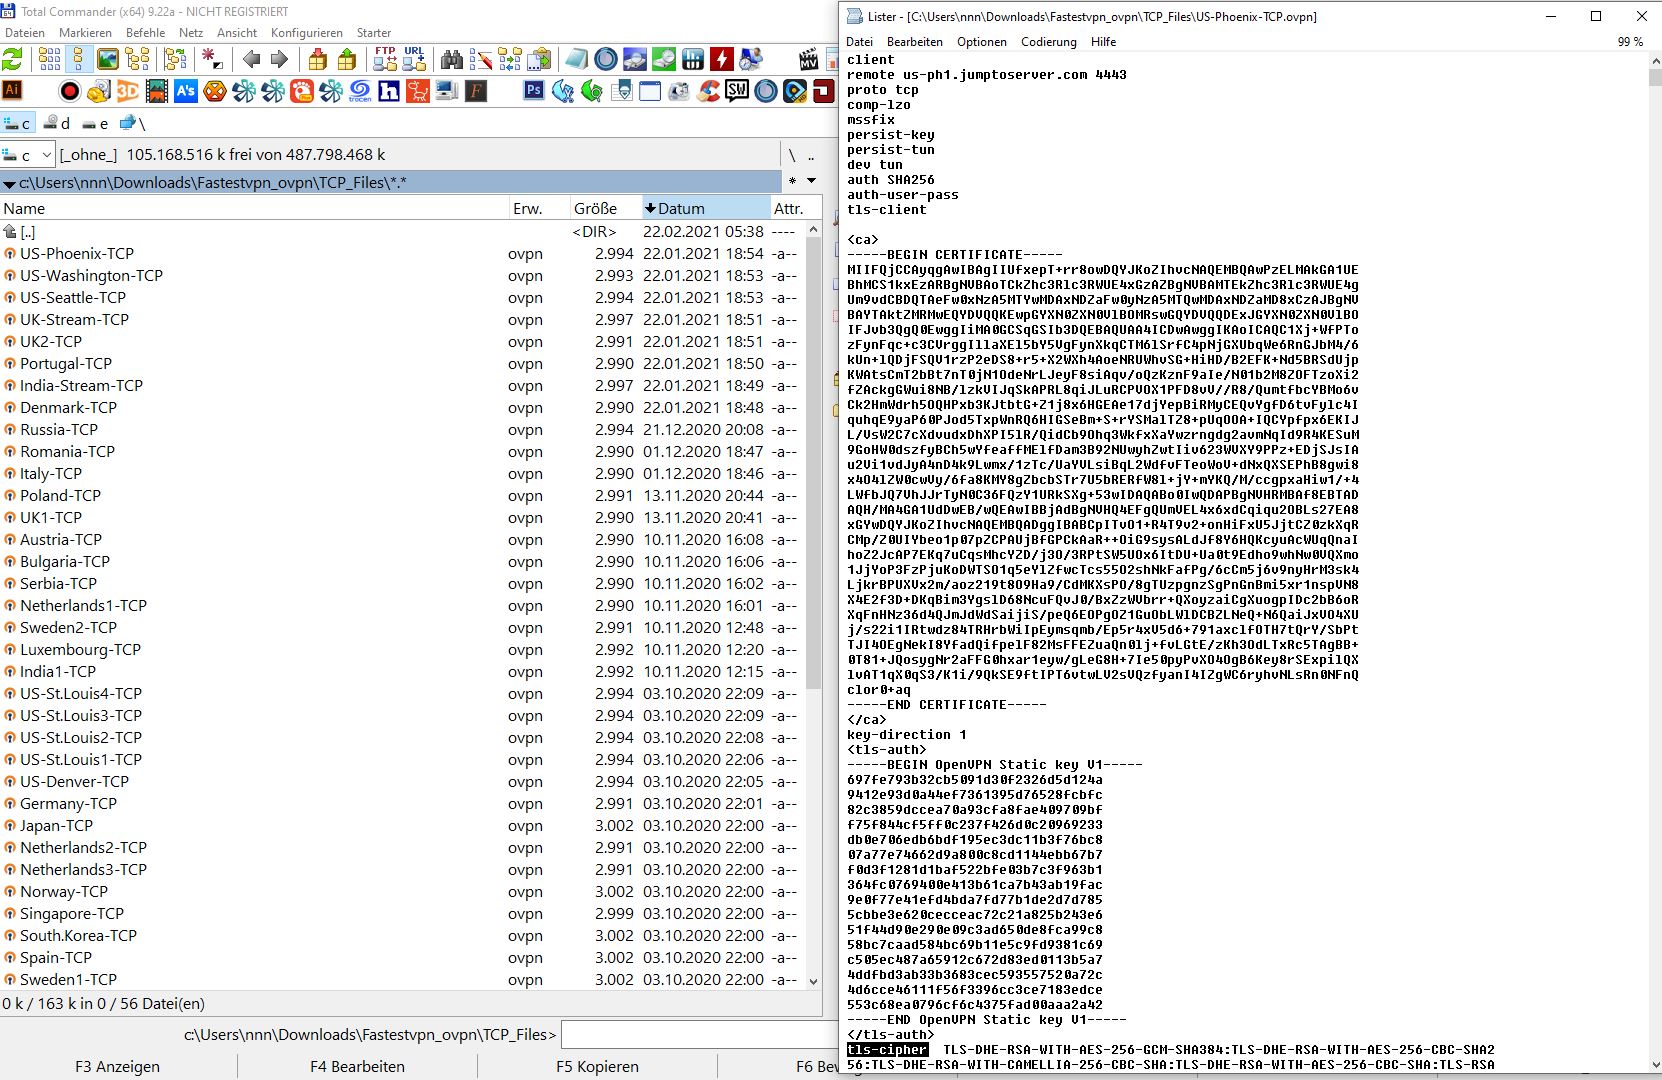Select the US-Phoenix-TCP file
Screen dimensions: 1662x1080
pyautogui.click(x=77, y=253)
